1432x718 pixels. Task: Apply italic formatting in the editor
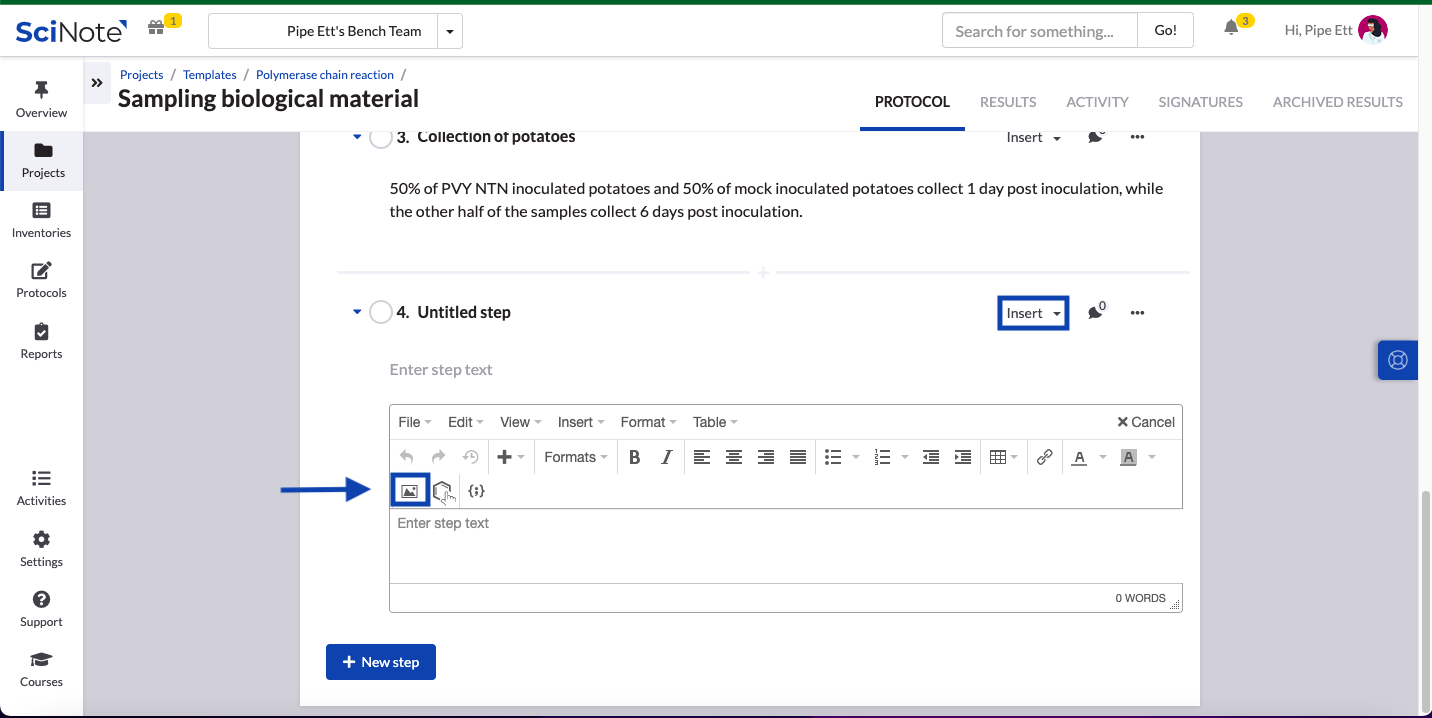[x=666, y=457]
